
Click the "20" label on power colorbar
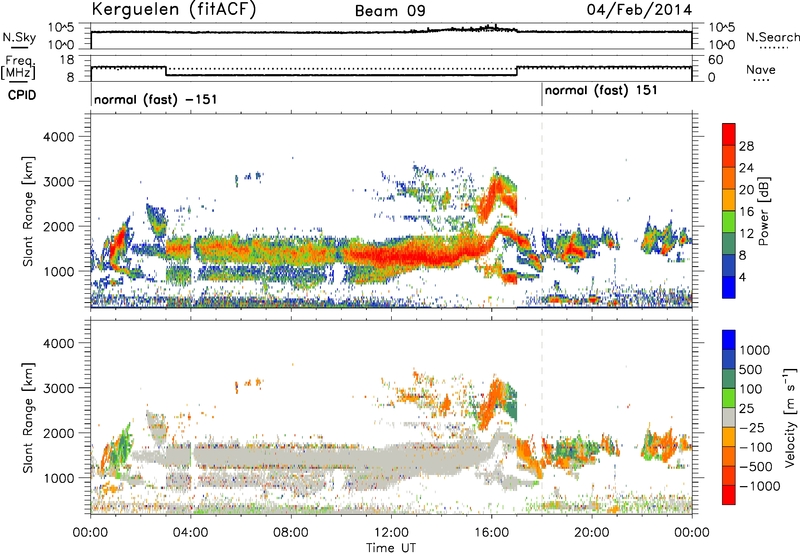tap(746, 190)
